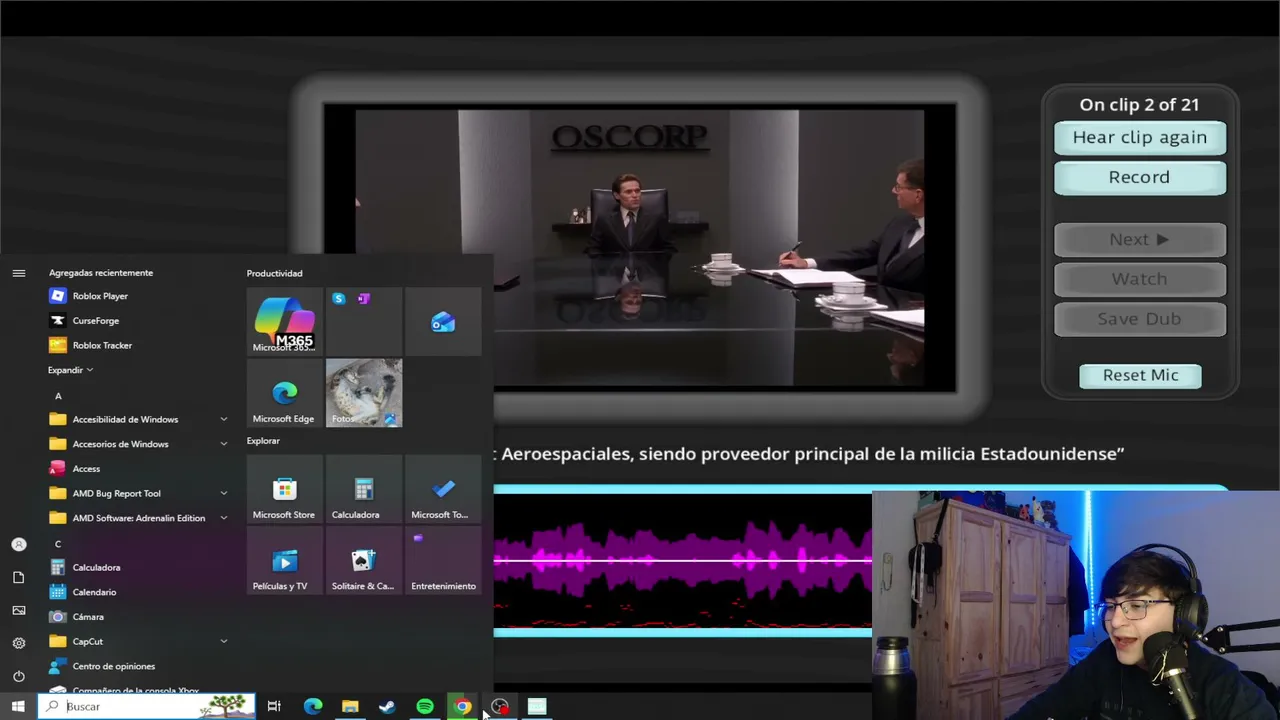Screen dimensions: 1280x720
Task: Open the Fotos tile
Action: [x=364, y=393]
